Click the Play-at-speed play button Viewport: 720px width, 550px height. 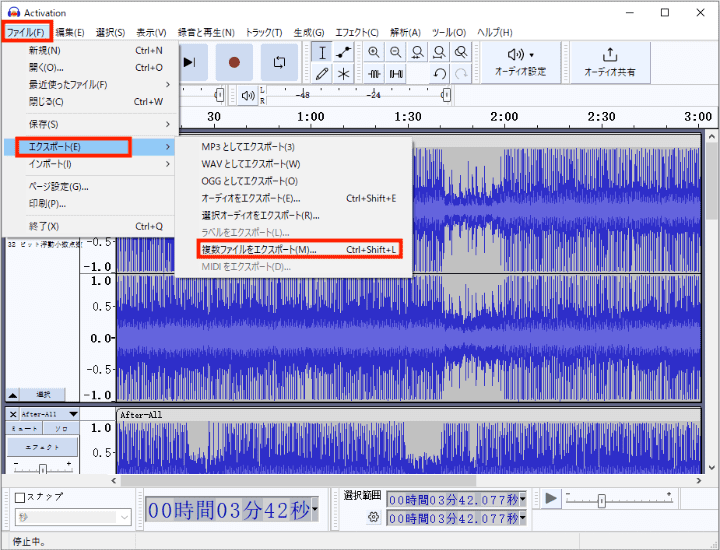point(551,498)
